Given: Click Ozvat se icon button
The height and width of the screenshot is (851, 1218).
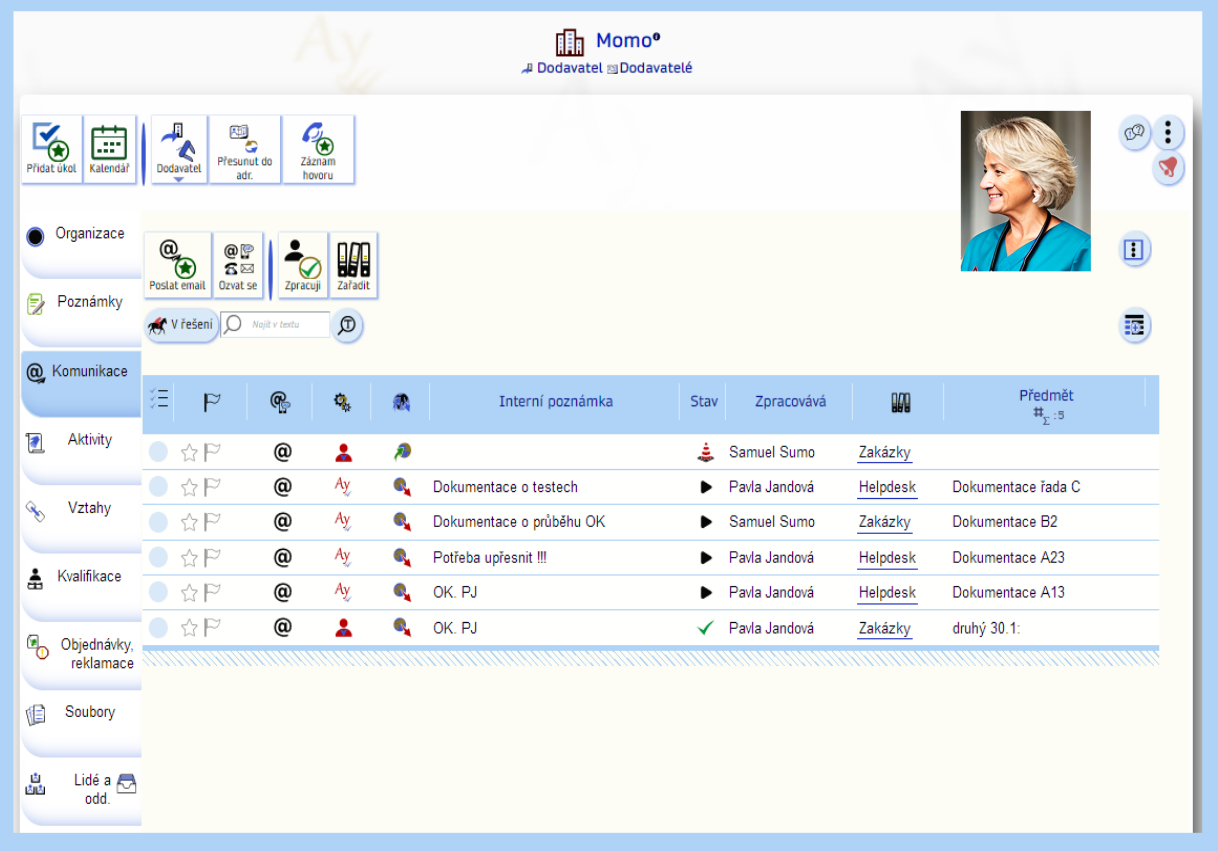Looking at the screenshot, I should pos(238,265).
